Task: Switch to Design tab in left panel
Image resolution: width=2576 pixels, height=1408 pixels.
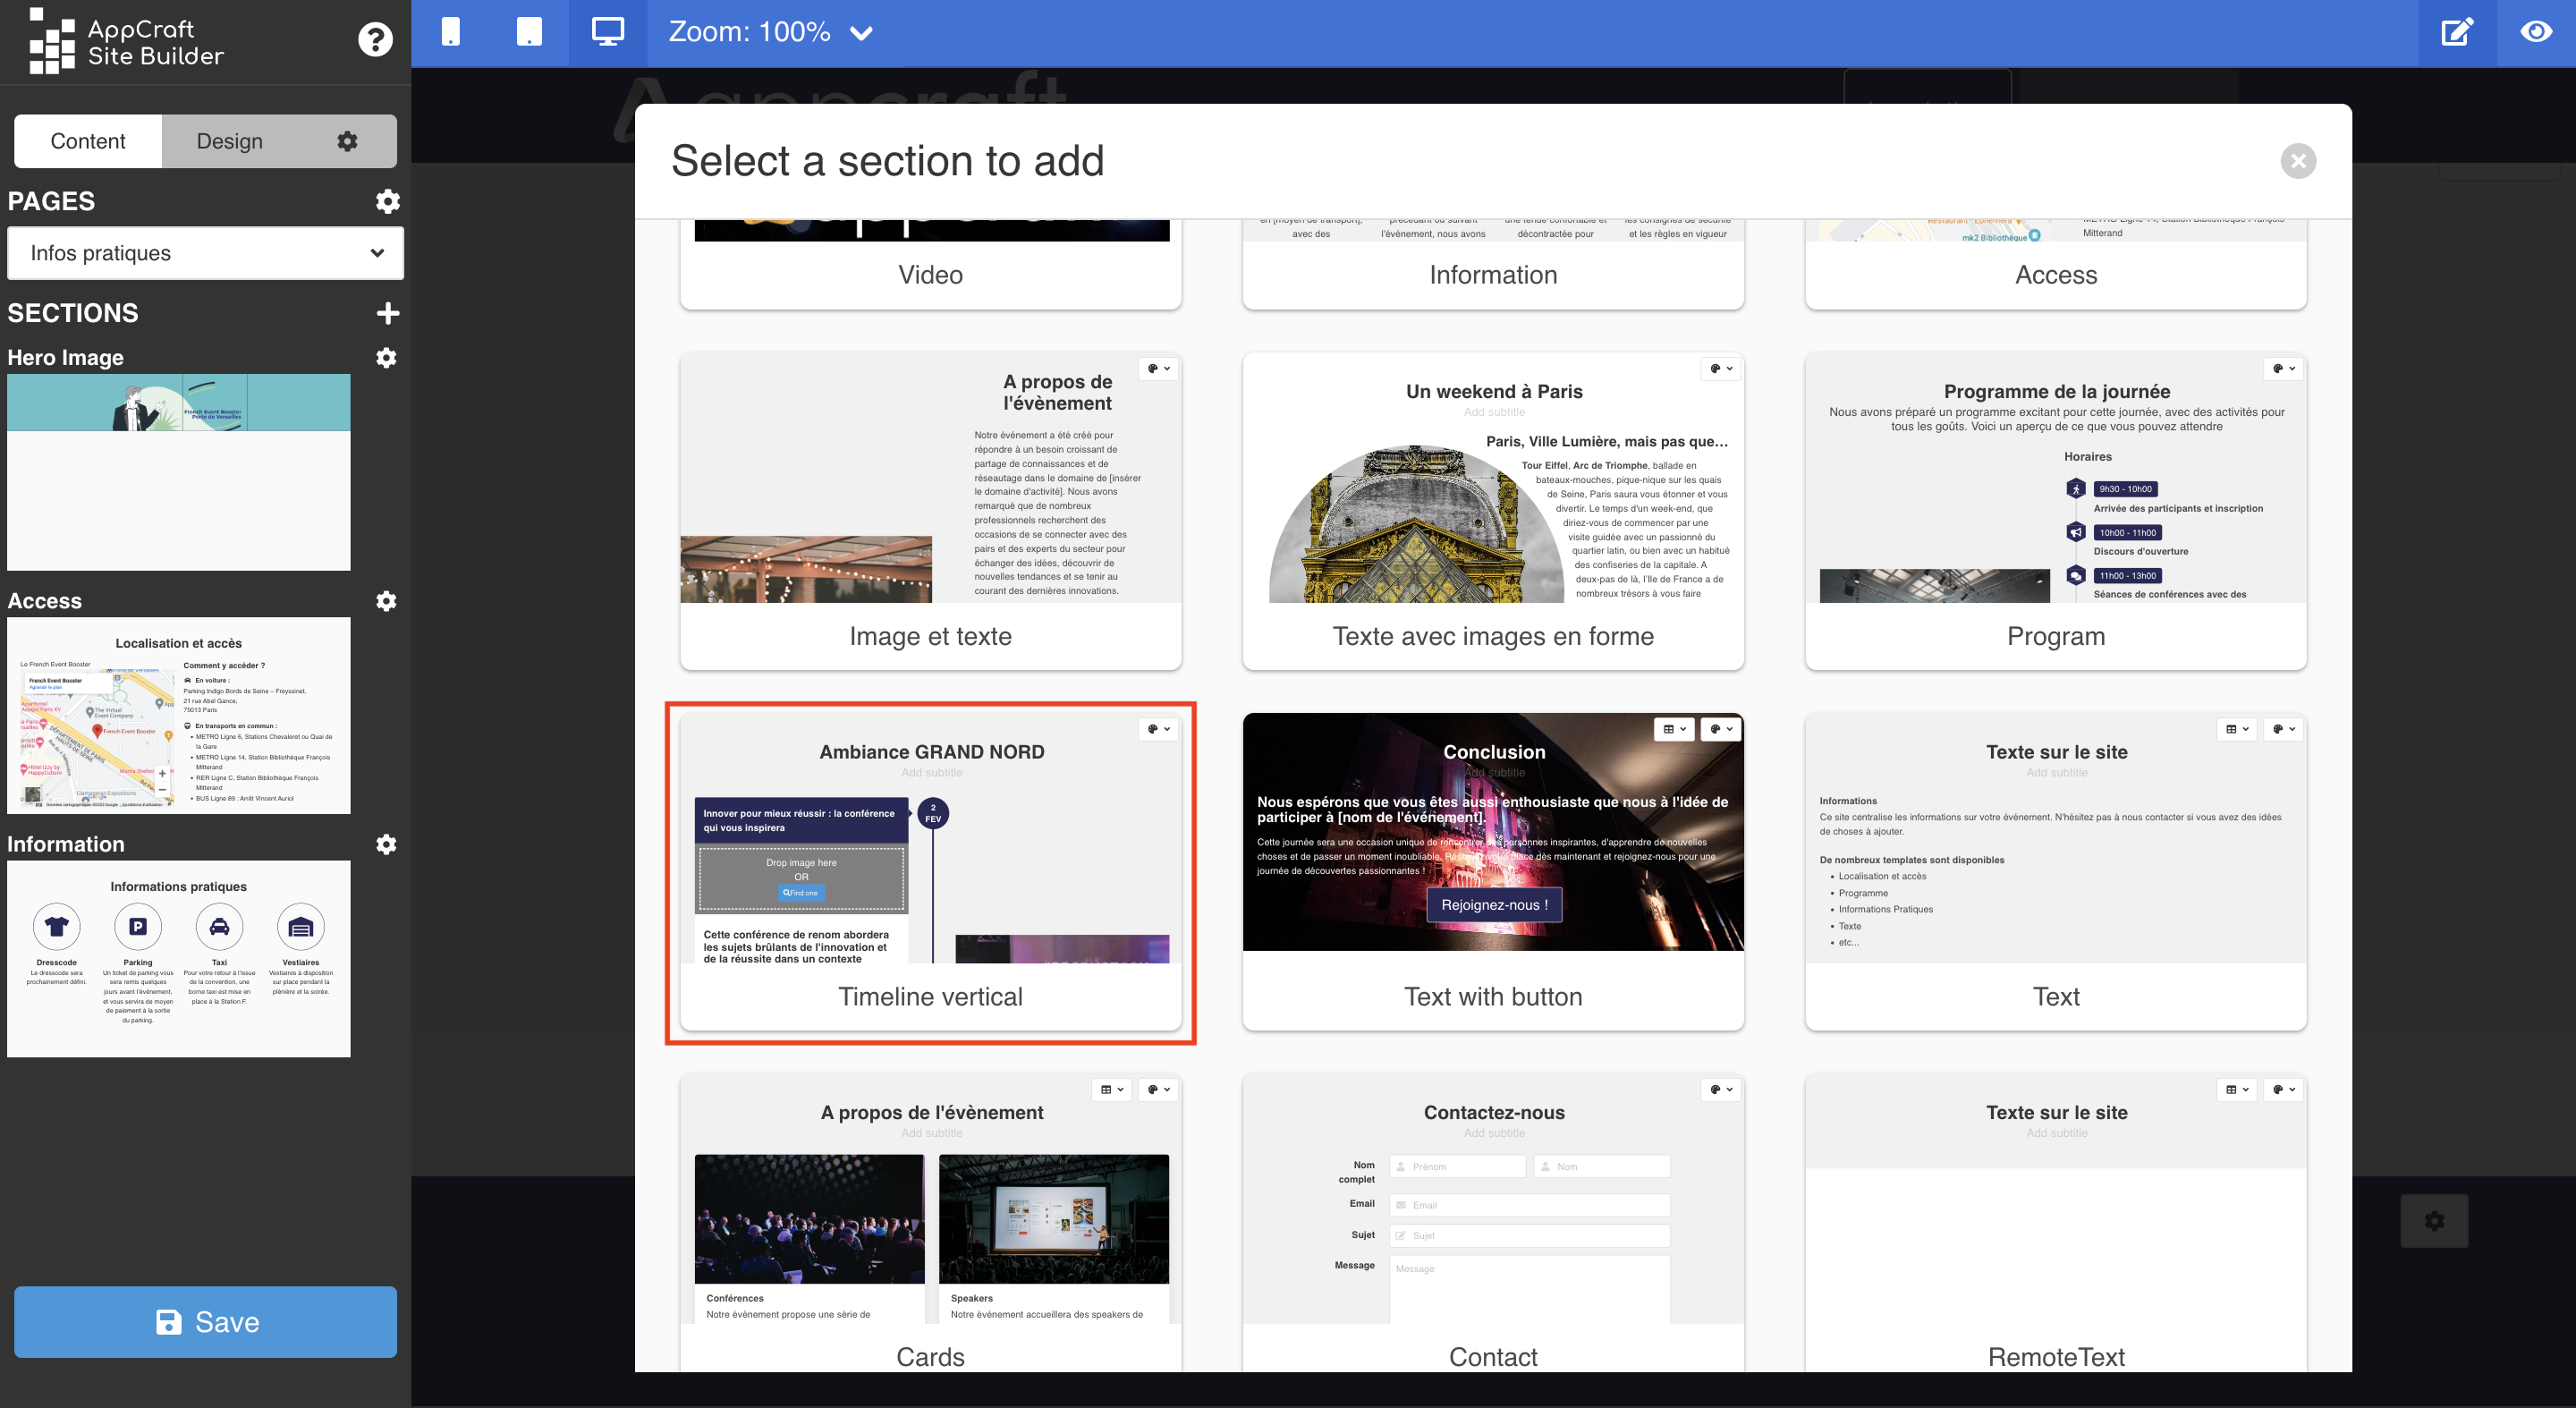Action: click(x=229, y=140)
